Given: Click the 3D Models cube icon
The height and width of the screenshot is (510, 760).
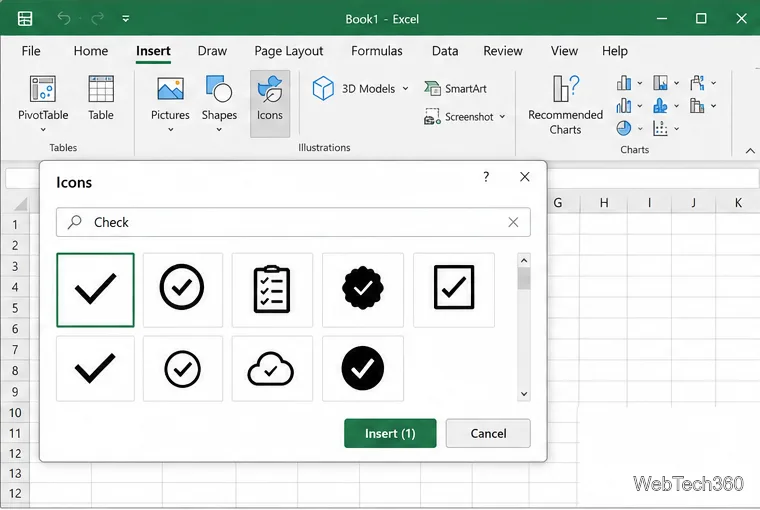Looking at the screenshot, I should click(323, 88).
